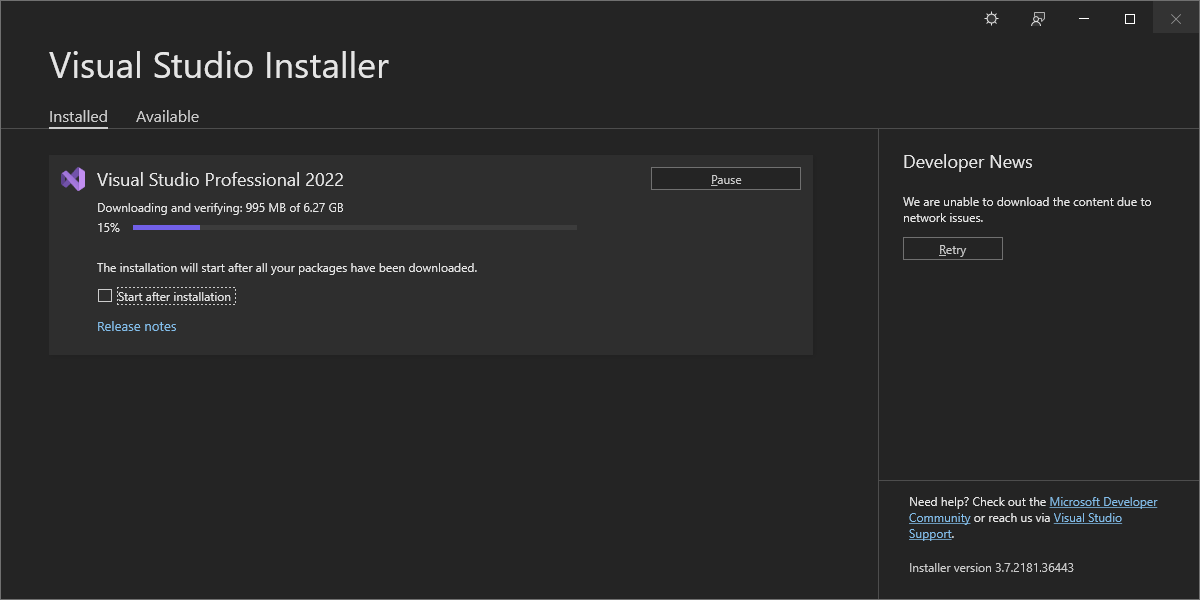Image resolution: width=1200 pixels, height=600 pixels.
Task: Open settings via the gear icon
Action: pos(991,19)
